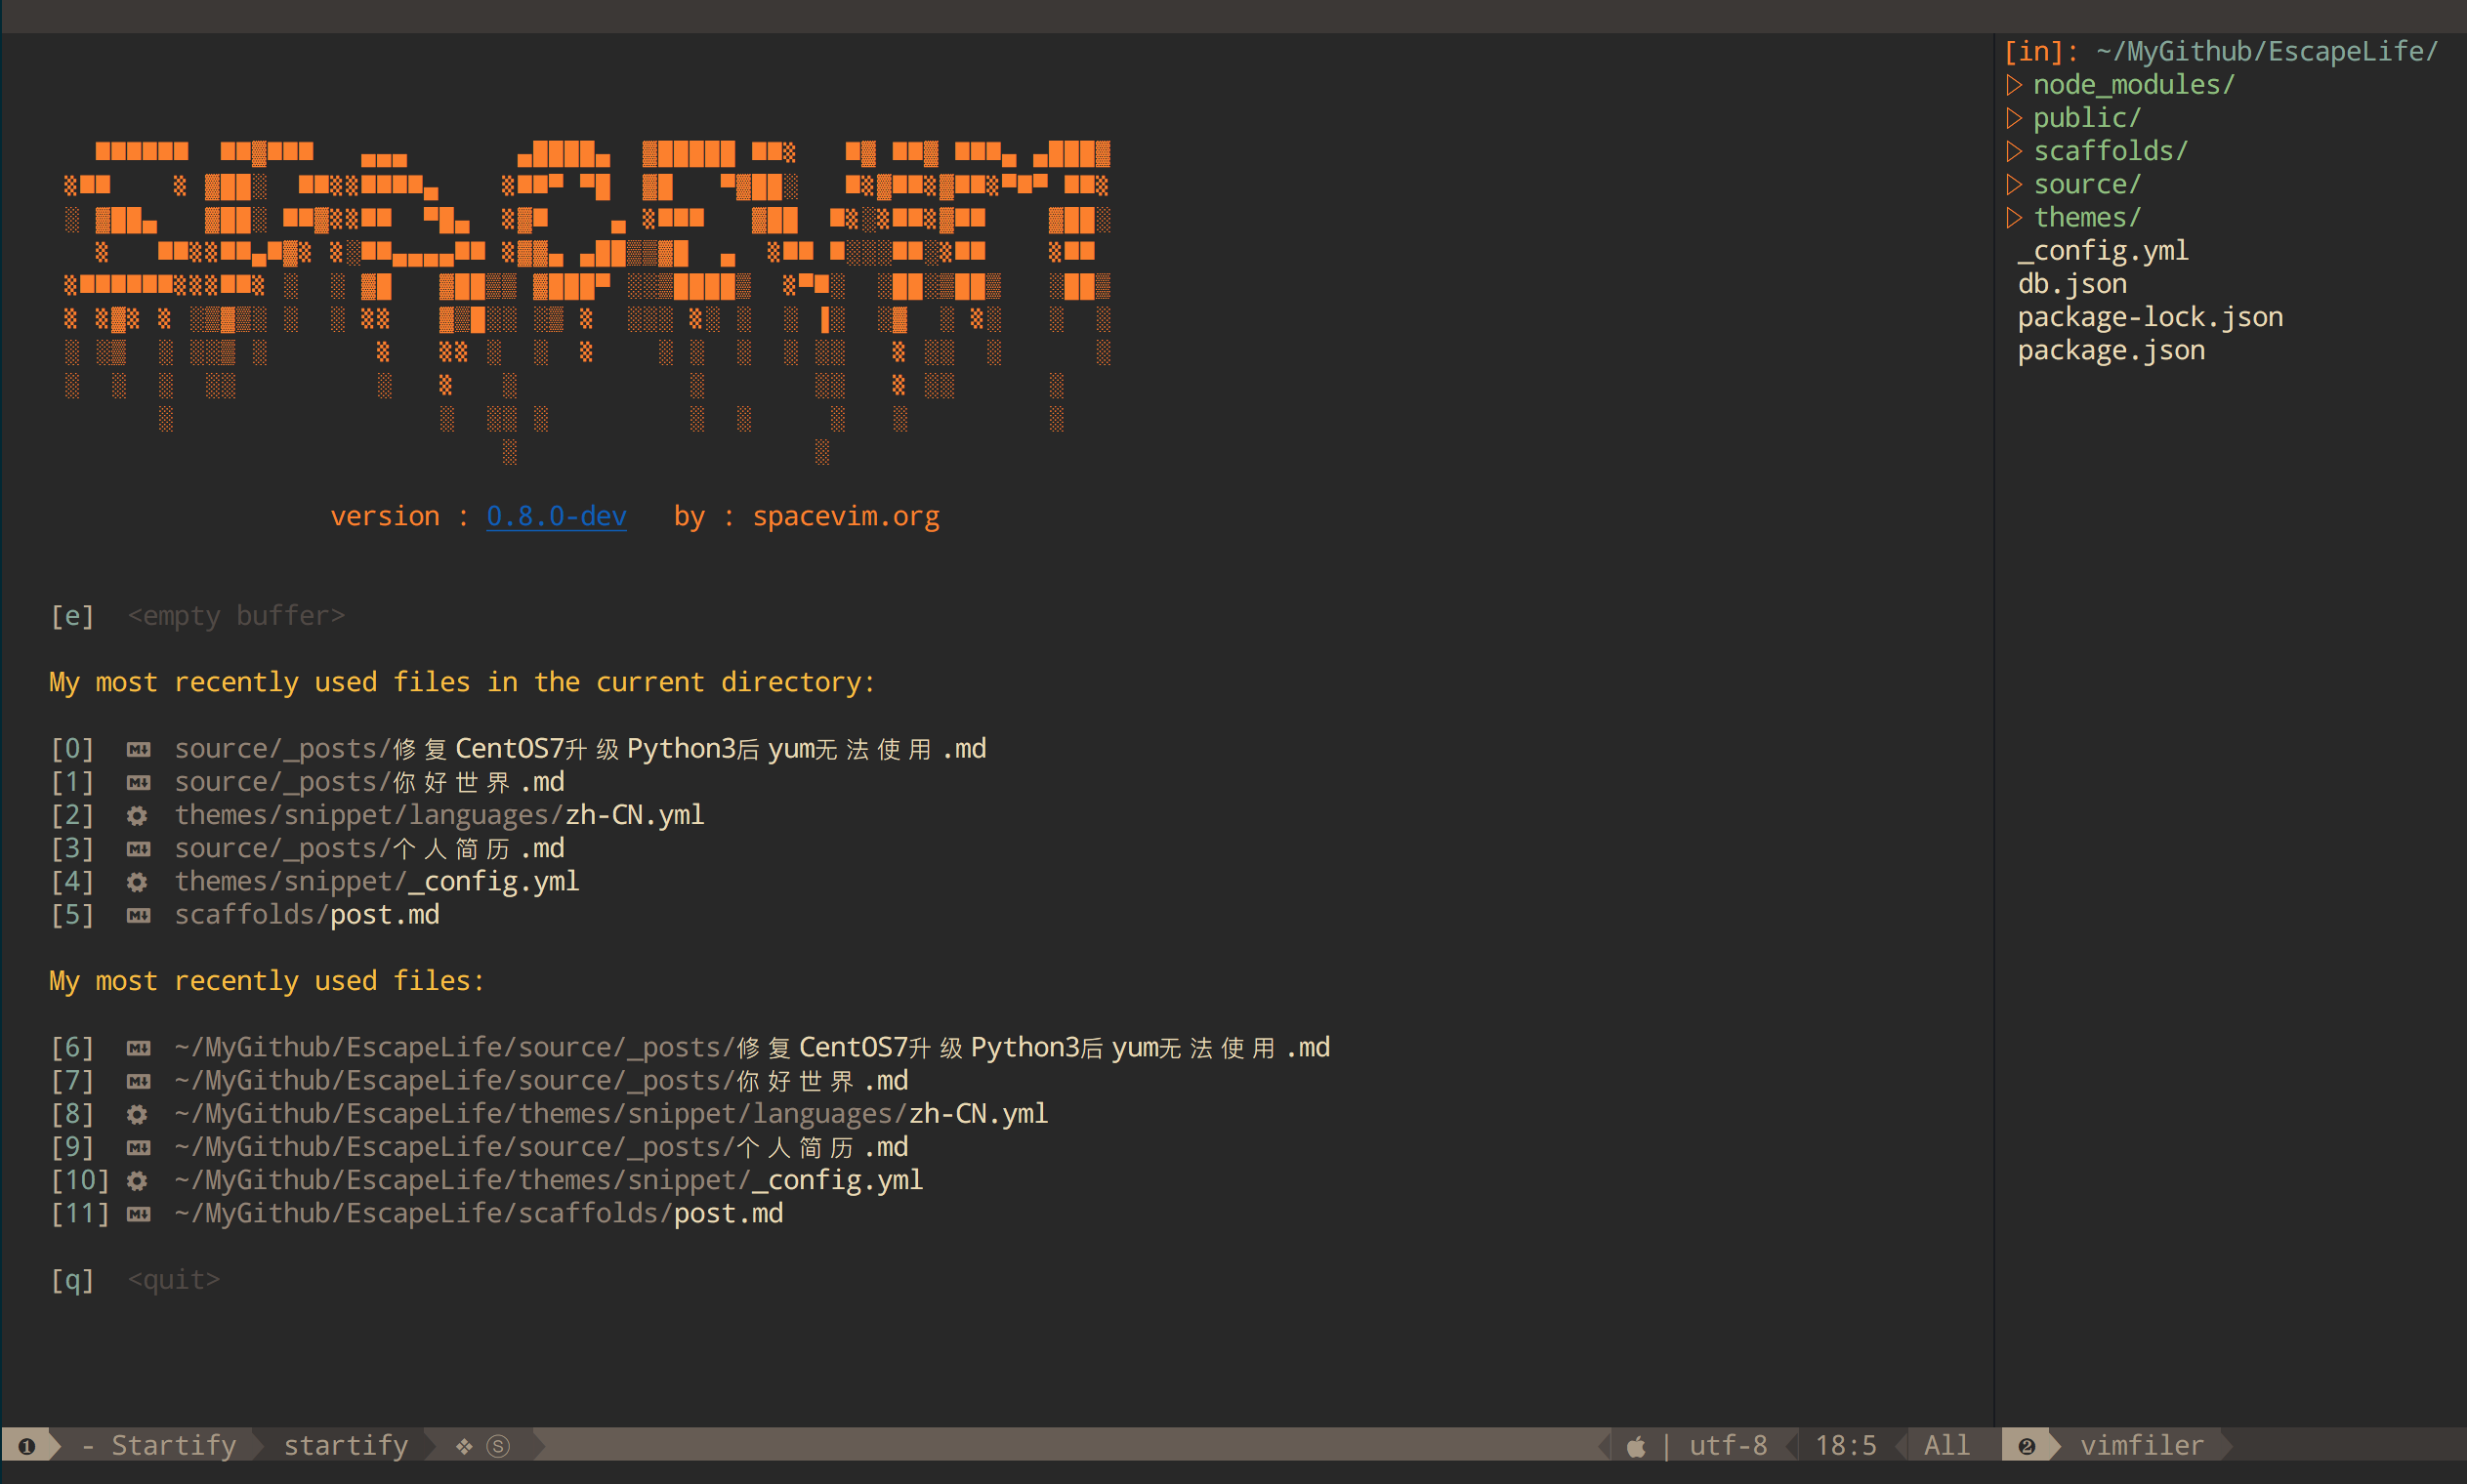Click the 'startify' filetype segment in statusline

[x=346, y=1446]
